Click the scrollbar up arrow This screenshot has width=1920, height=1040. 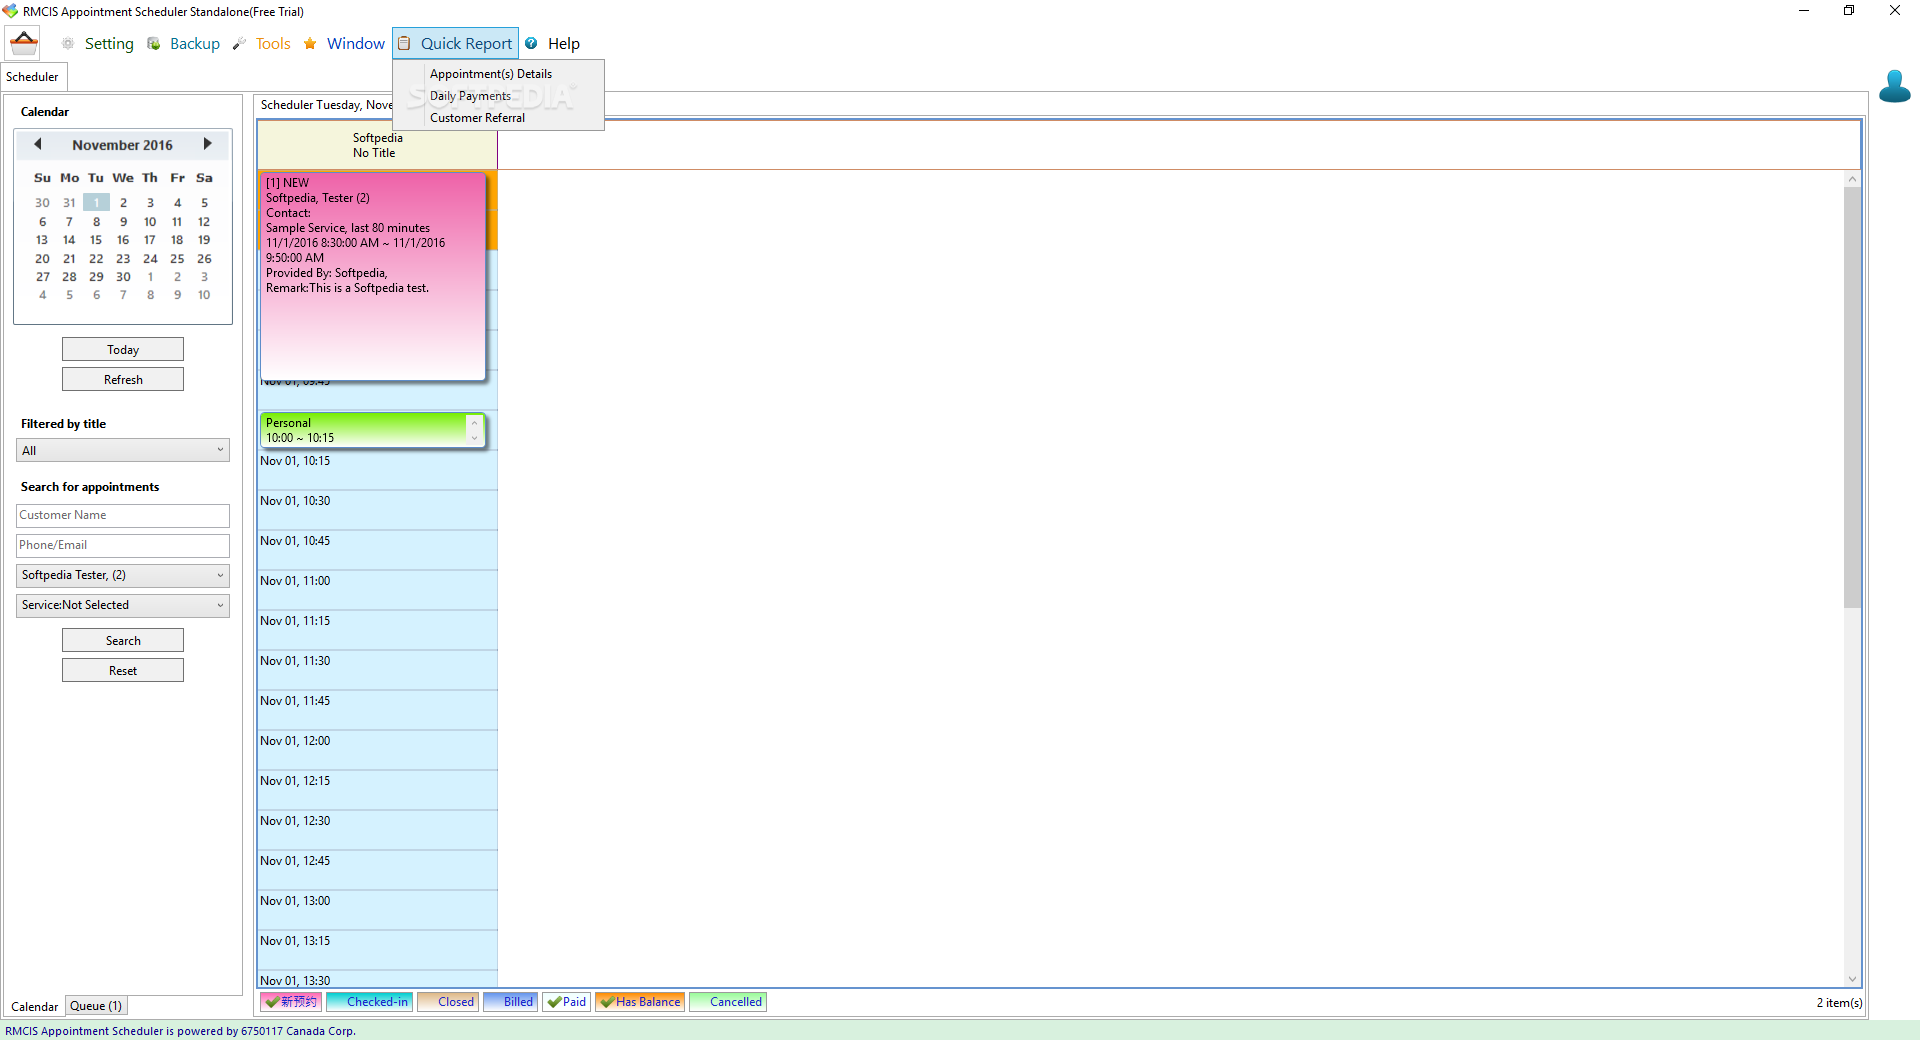(1852, 179)
